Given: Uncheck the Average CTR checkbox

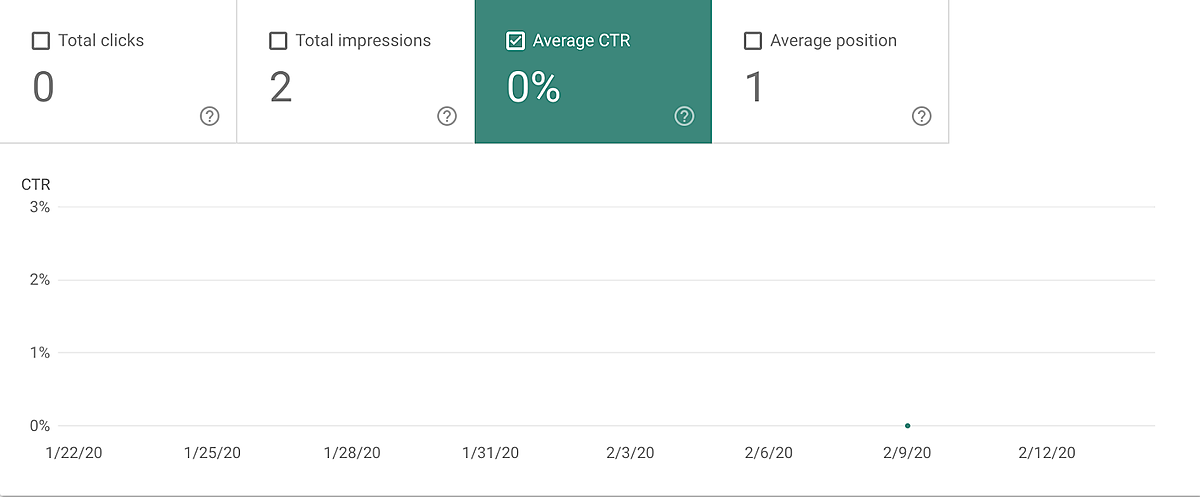Looking at the screenshot, I should click(x=515, y=41).
